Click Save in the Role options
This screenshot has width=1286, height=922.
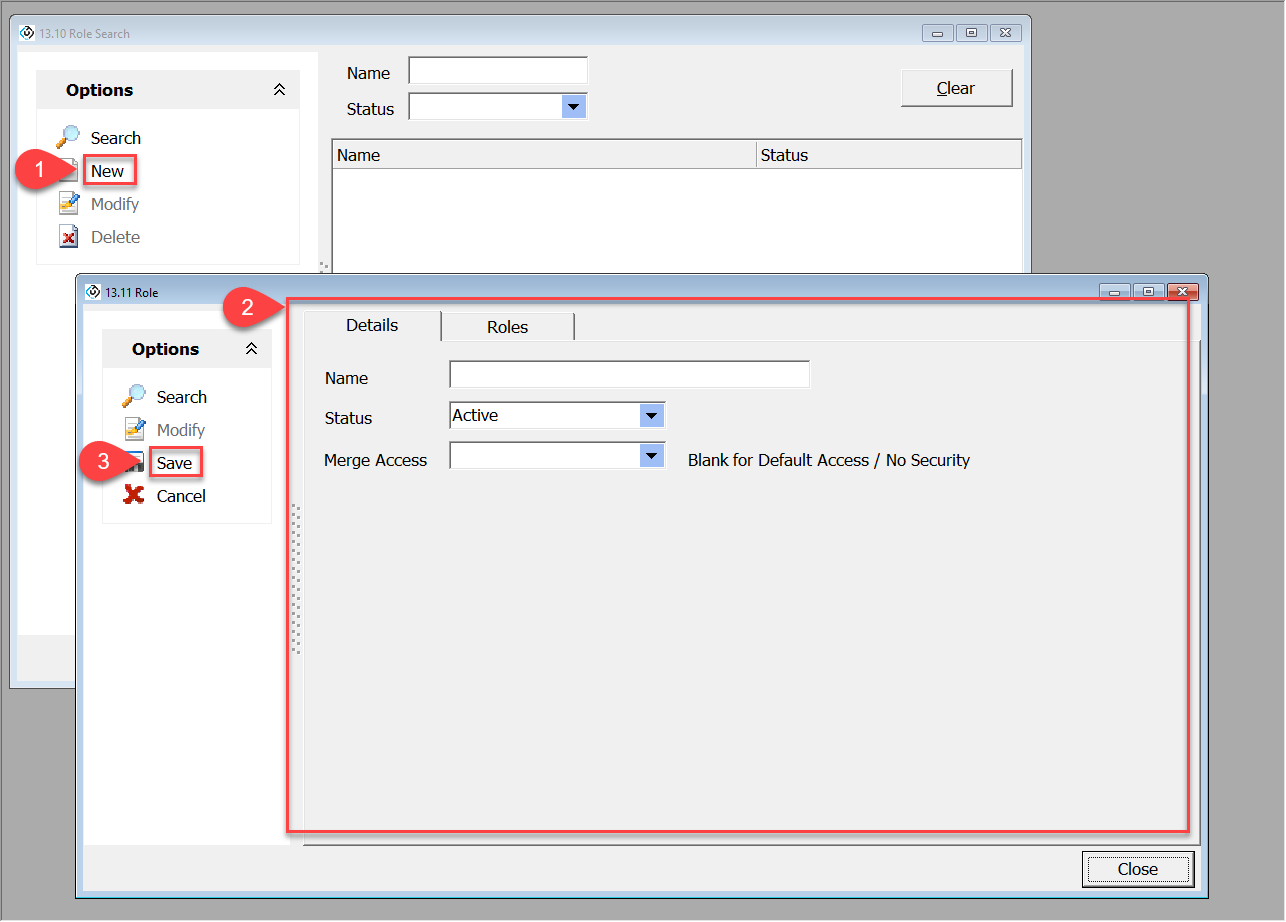point(174,463)
